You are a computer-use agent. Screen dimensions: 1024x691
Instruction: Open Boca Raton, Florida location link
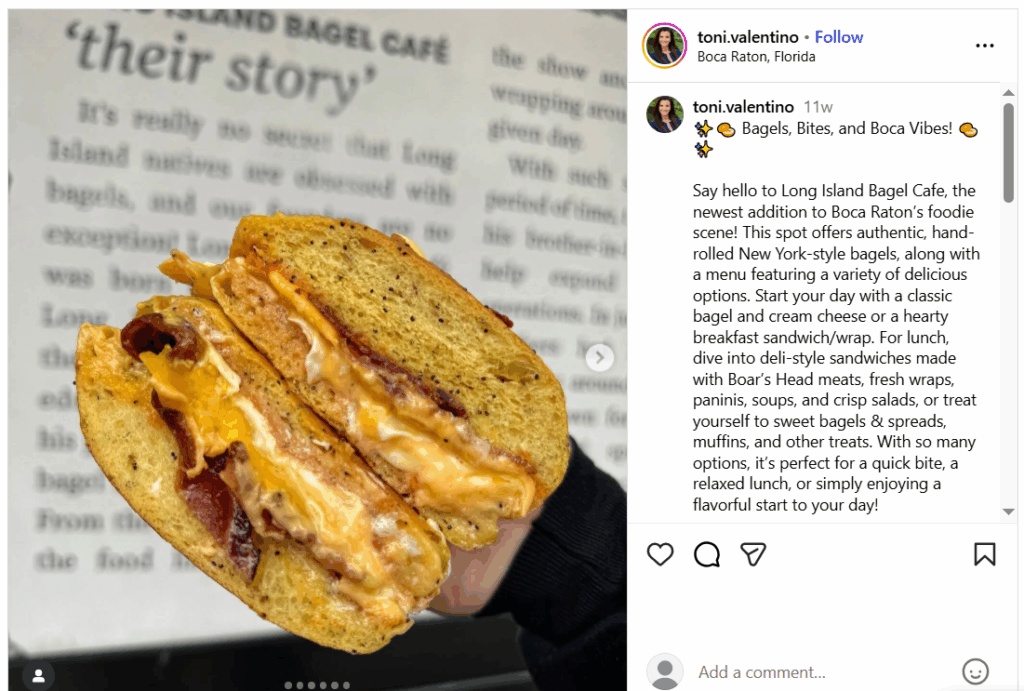click(756, 57)
